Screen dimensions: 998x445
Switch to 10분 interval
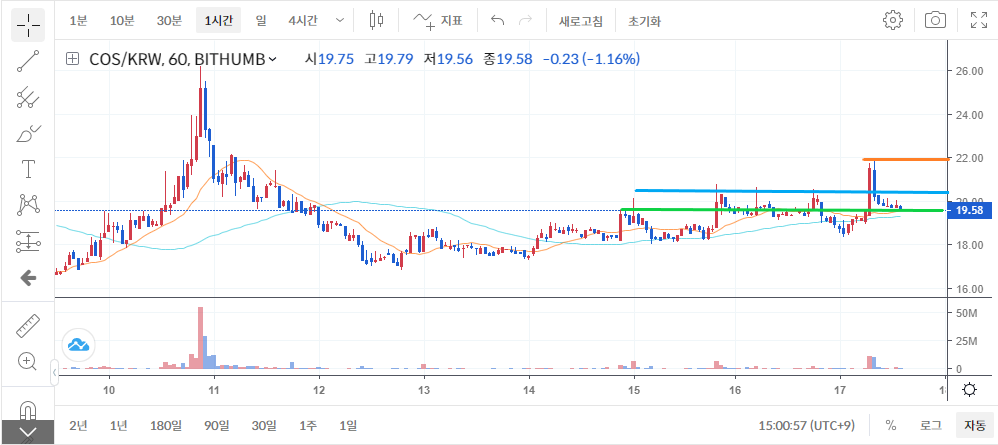(x=122, y=21)
